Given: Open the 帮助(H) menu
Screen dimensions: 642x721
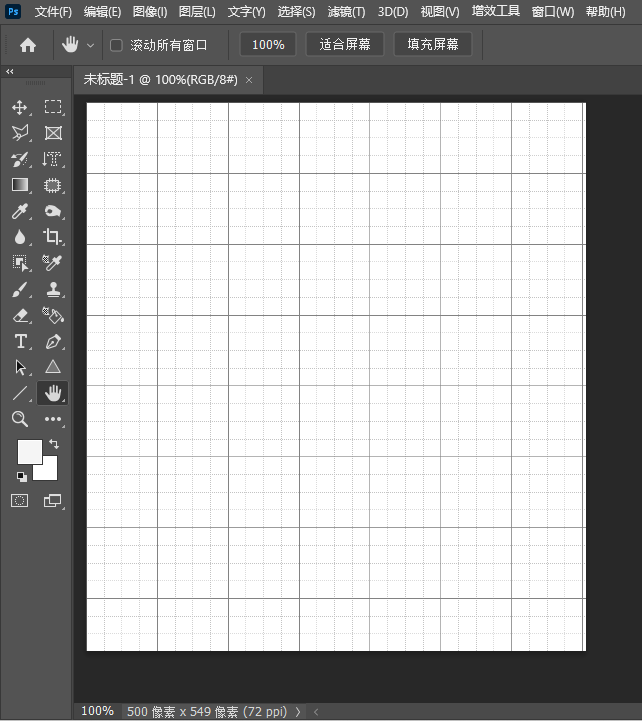Looking at the screenshot, I should point(606,11).
